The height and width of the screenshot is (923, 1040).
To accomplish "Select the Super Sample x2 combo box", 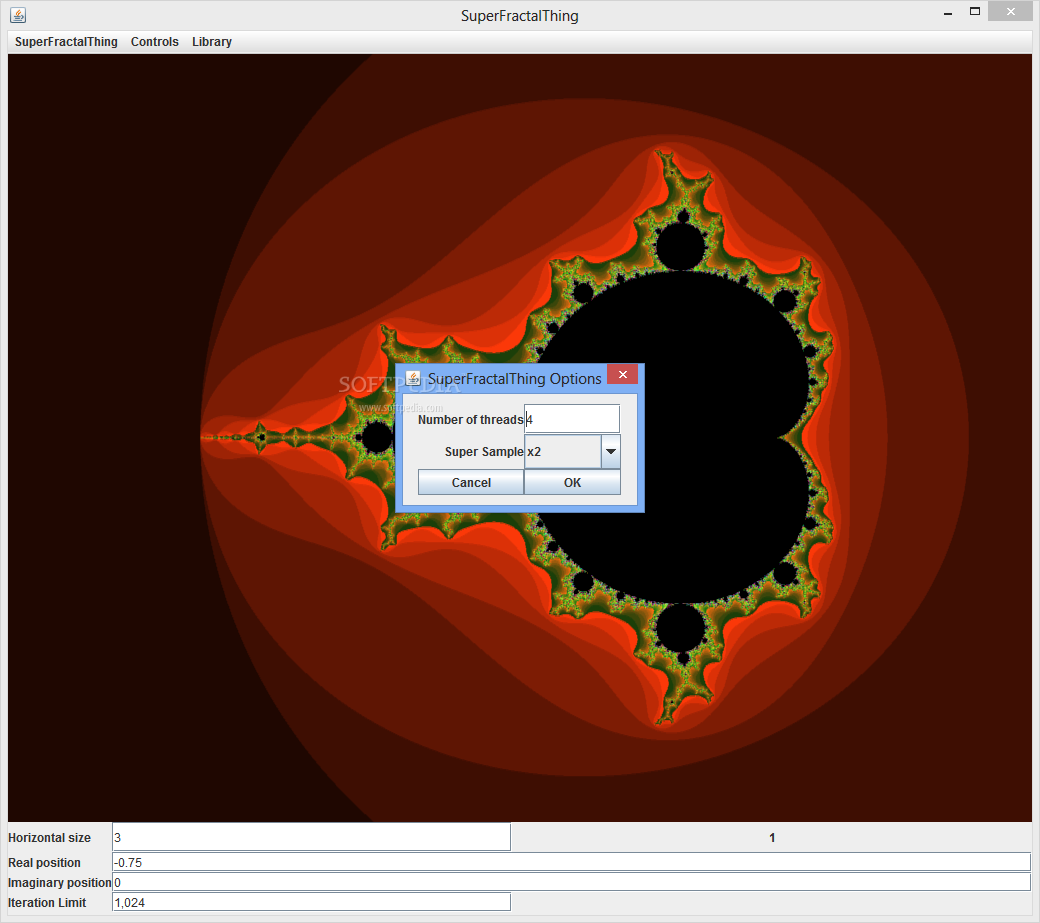I will (572, 452).
